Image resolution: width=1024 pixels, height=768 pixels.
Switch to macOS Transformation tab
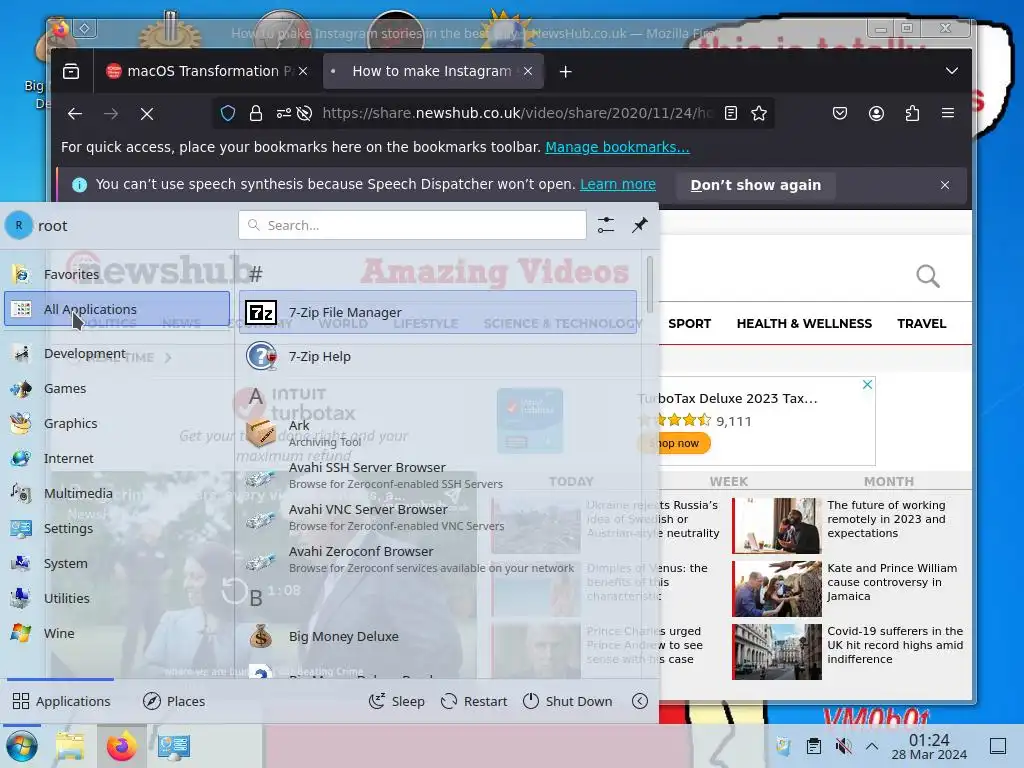(x=206, y=71)
